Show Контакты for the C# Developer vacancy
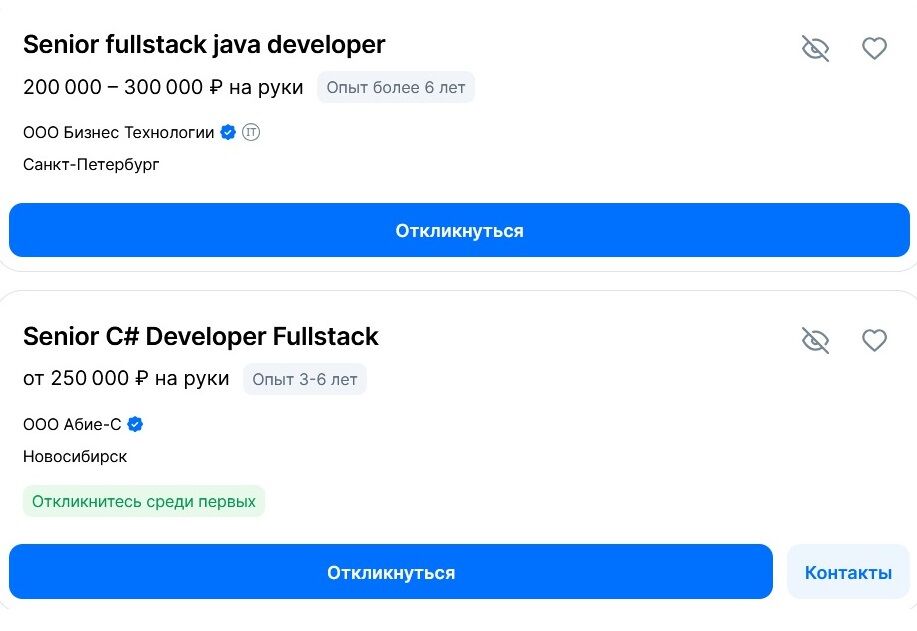917x631 pixels. click(848, 572)
